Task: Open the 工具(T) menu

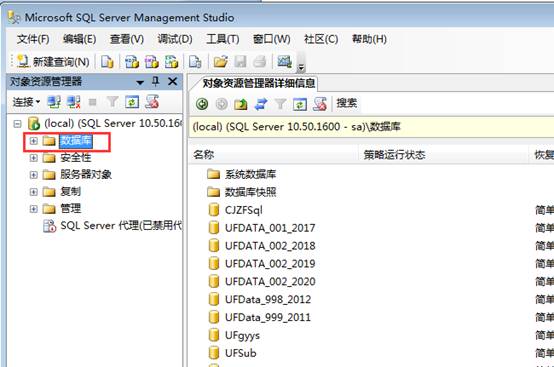Action: [223, 39]
